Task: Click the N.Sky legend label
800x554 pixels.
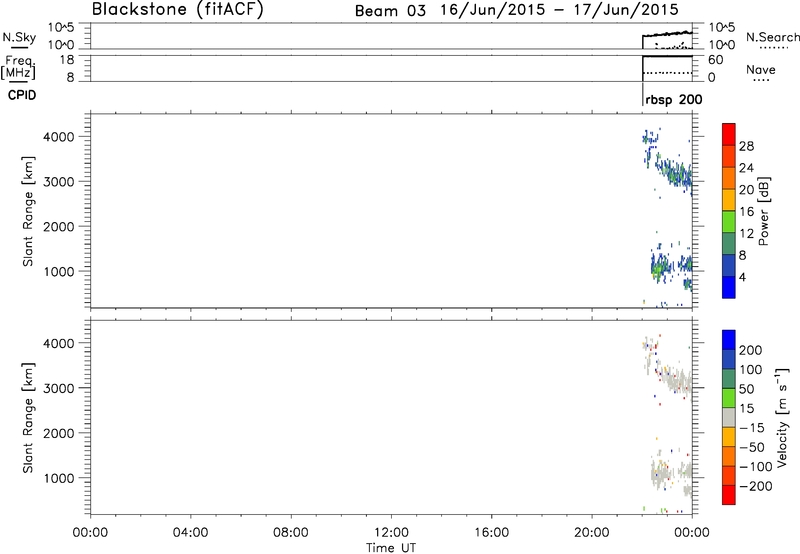Action: (19, 38)
